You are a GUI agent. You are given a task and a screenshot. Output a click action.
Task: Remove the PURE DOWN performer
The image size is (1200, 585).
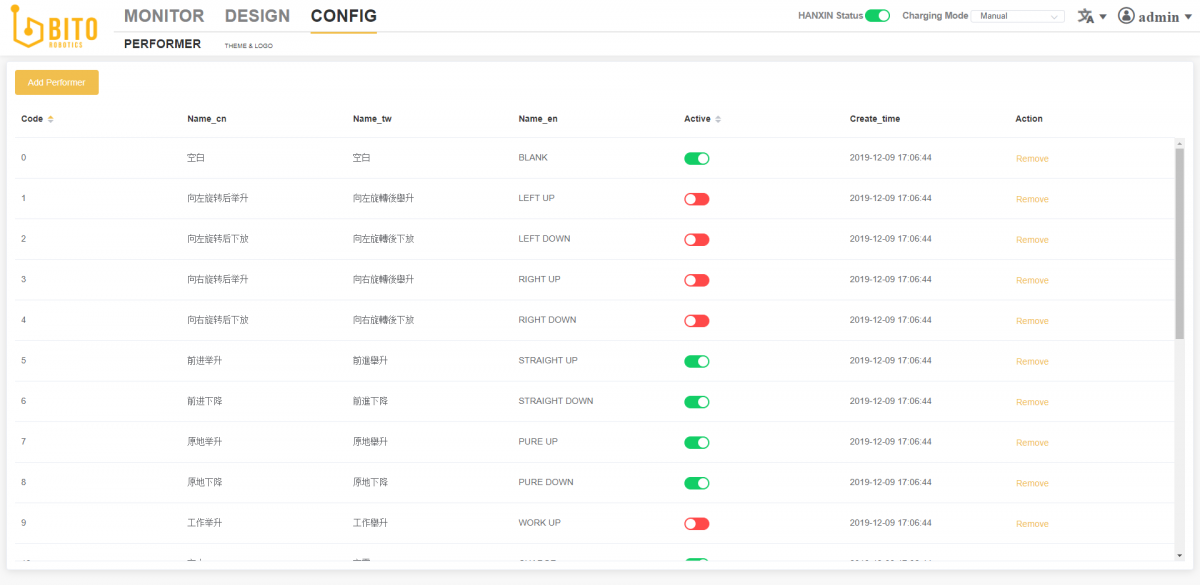[x=1032, y=483]
